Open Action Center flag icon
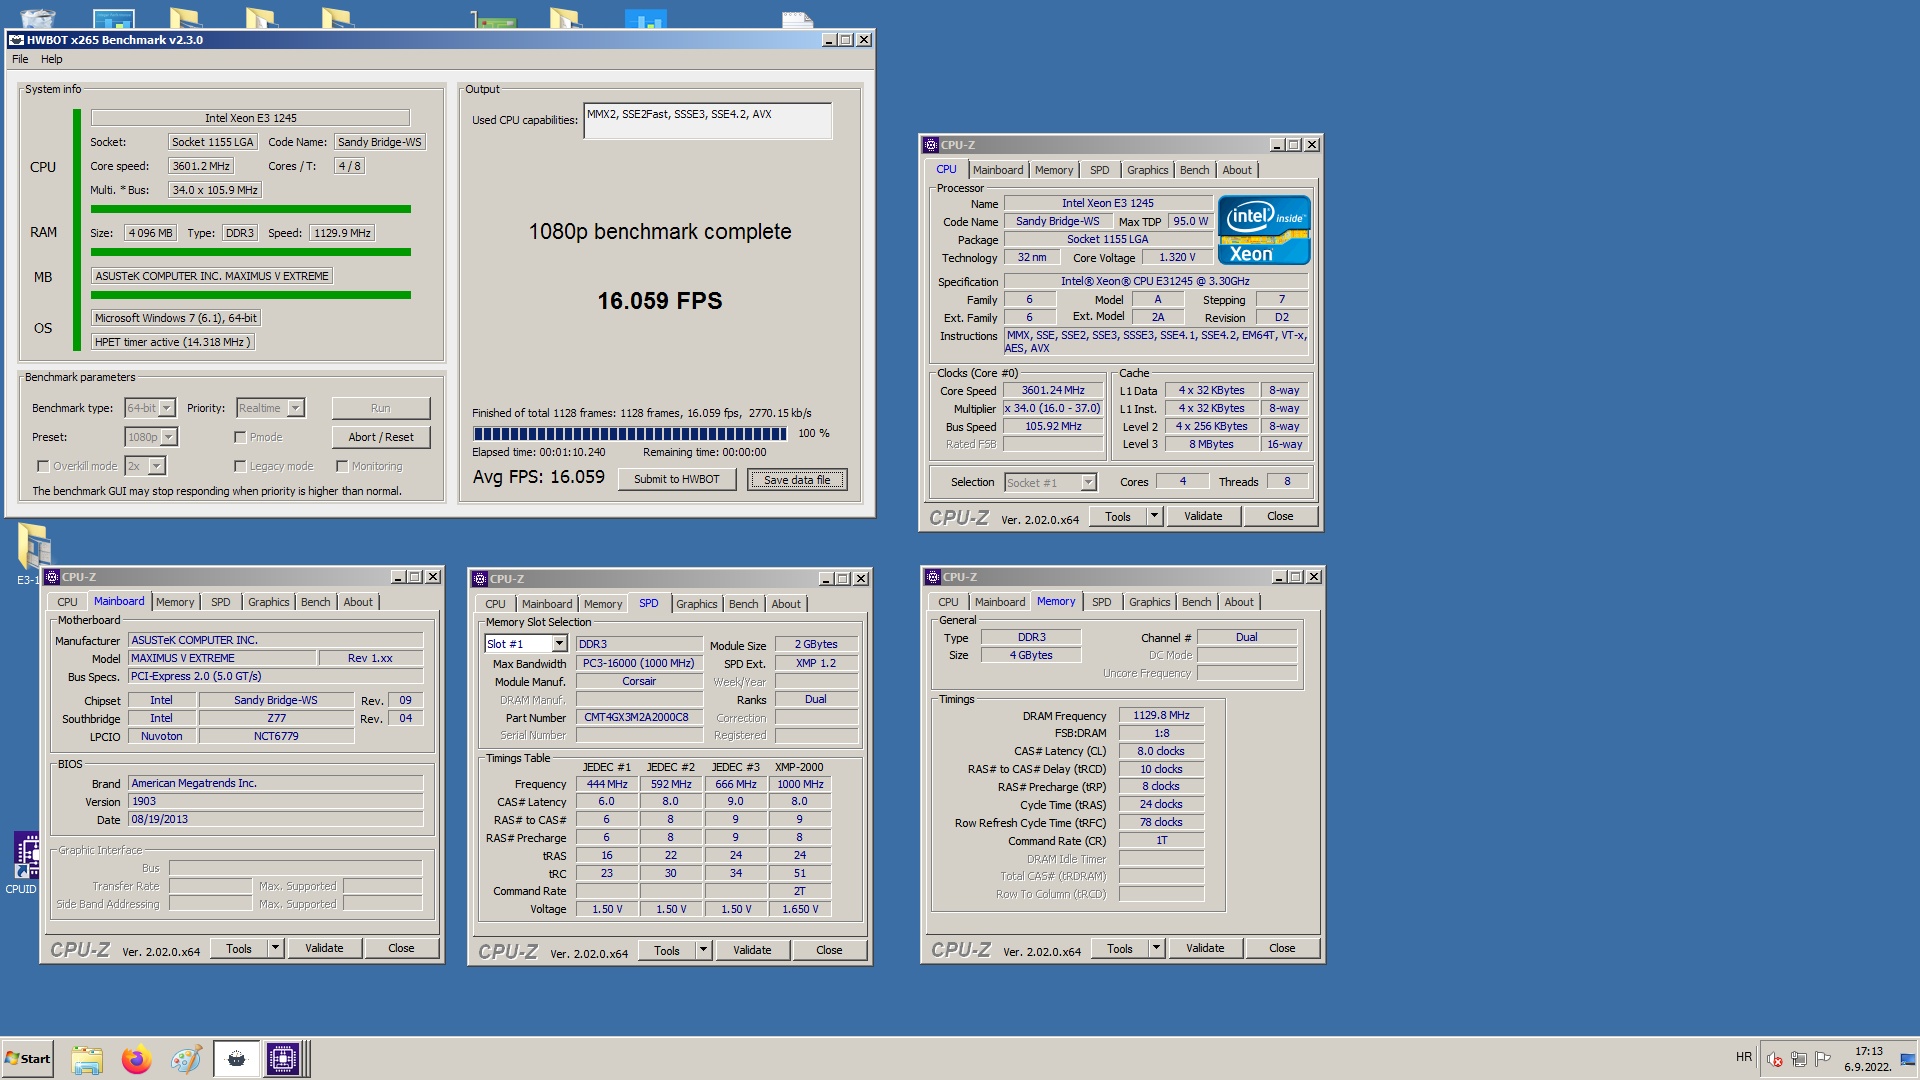This screenshot has height=1080, width=1920. (1823, 1059)
